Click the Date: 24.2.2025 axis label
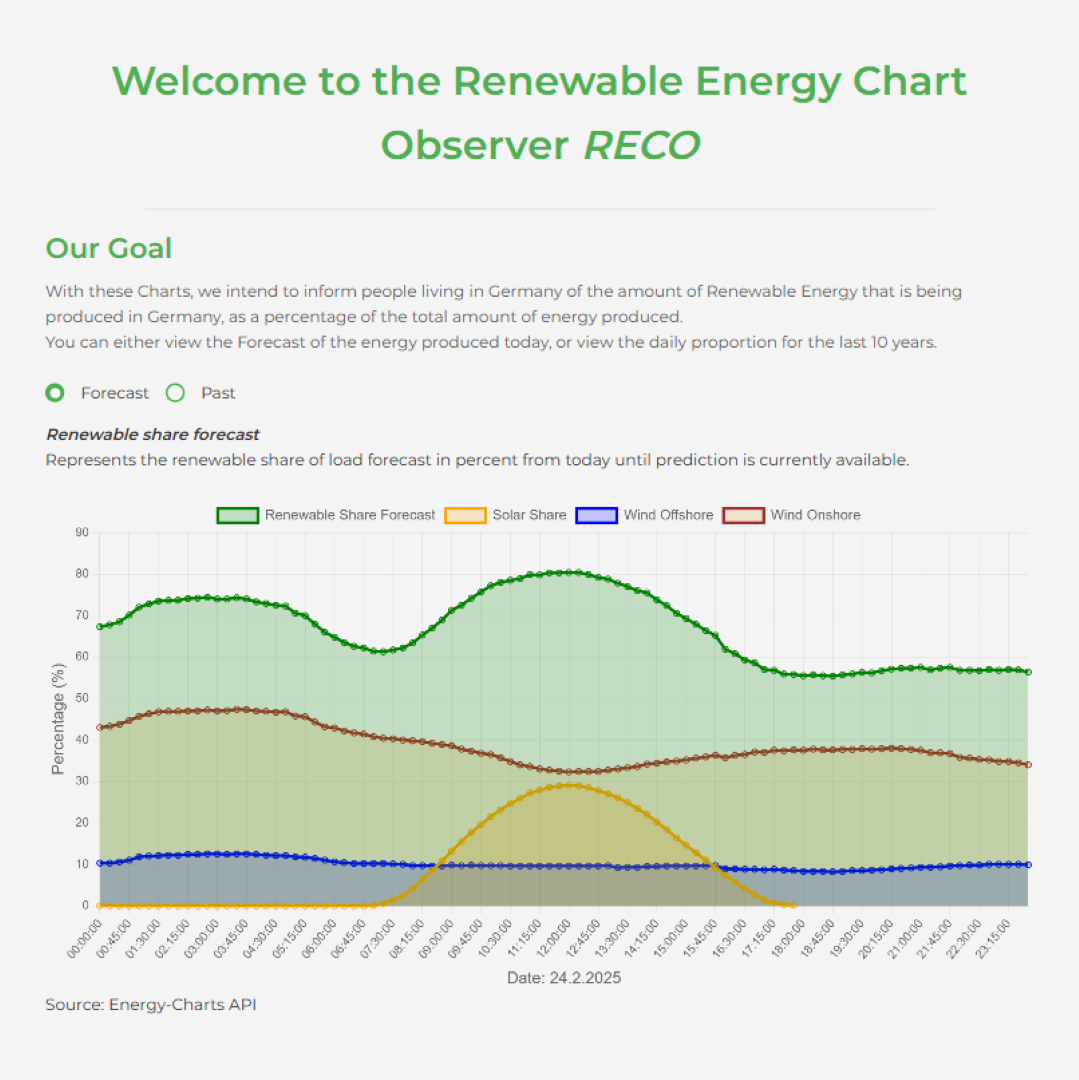1079x1080 pixels. [563, 978]
